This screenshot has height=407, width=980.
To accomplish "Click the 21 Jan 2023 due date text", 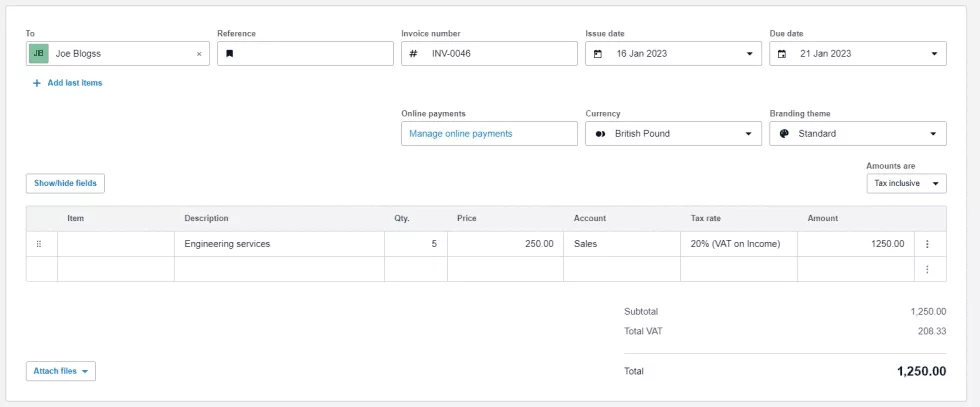I will (826, 54).
